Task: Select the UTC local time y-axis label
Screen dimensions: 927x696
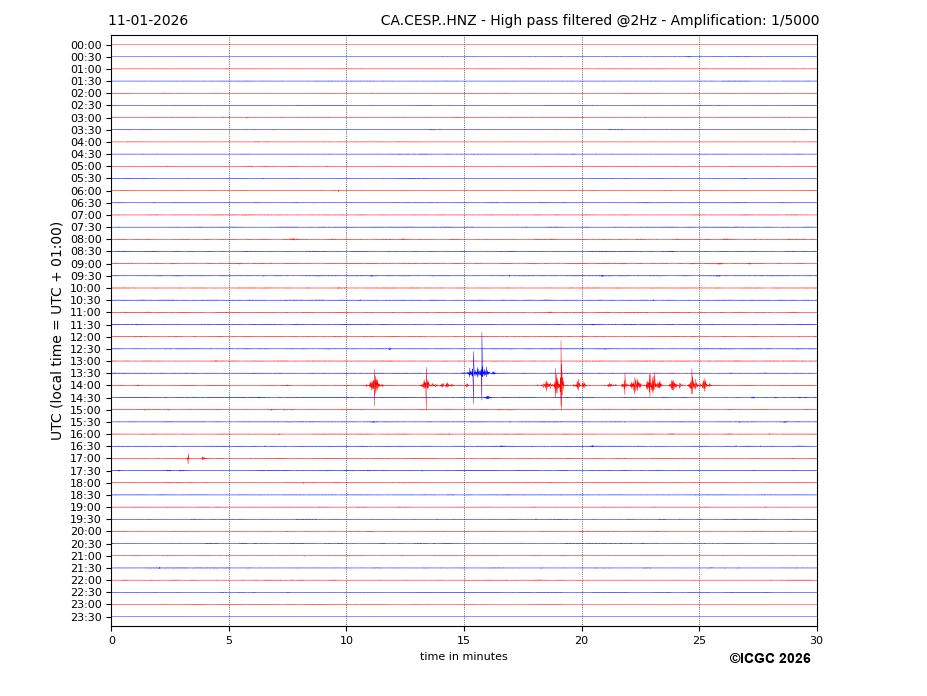Action: click(x=57, y=330)
